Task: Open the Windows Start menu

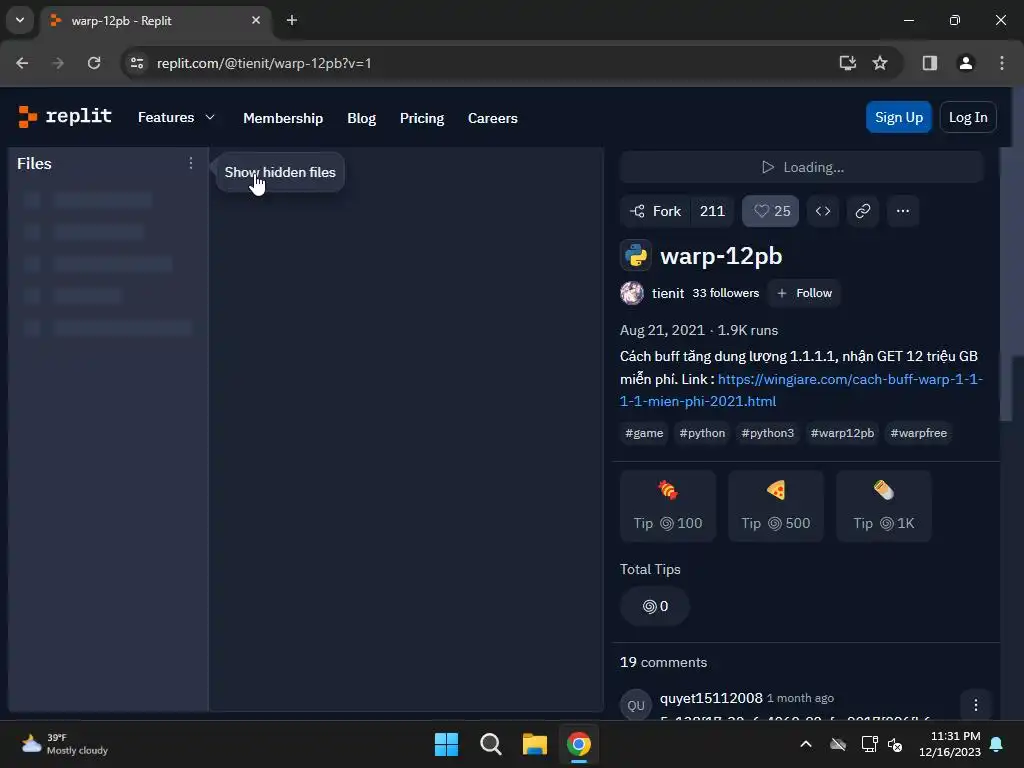Action: click(447, 744)
